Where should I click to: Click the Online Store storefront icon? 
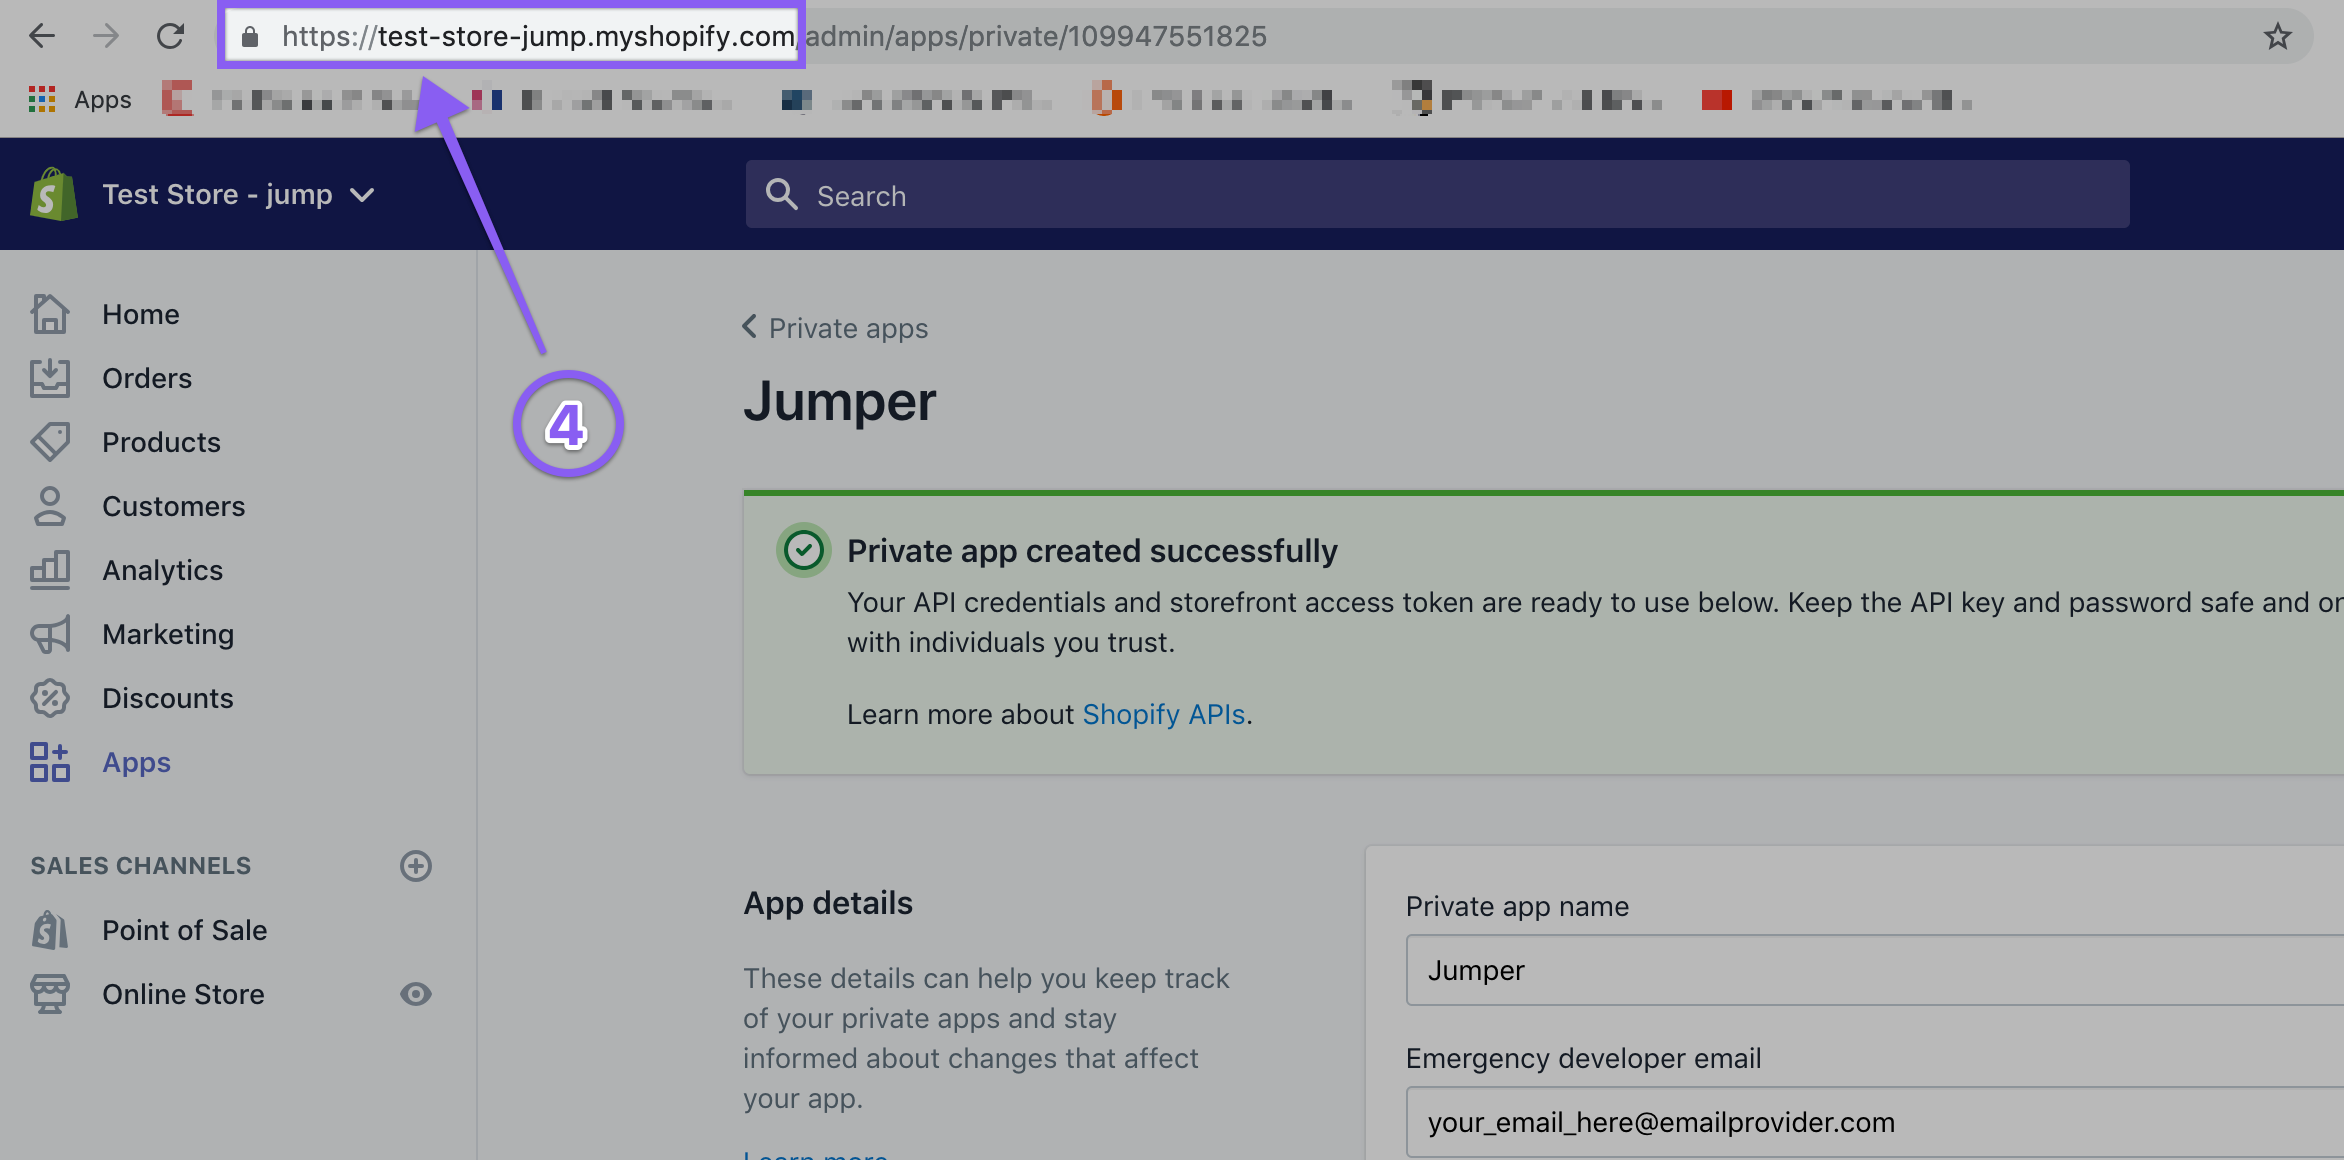(x=50, y=994)
